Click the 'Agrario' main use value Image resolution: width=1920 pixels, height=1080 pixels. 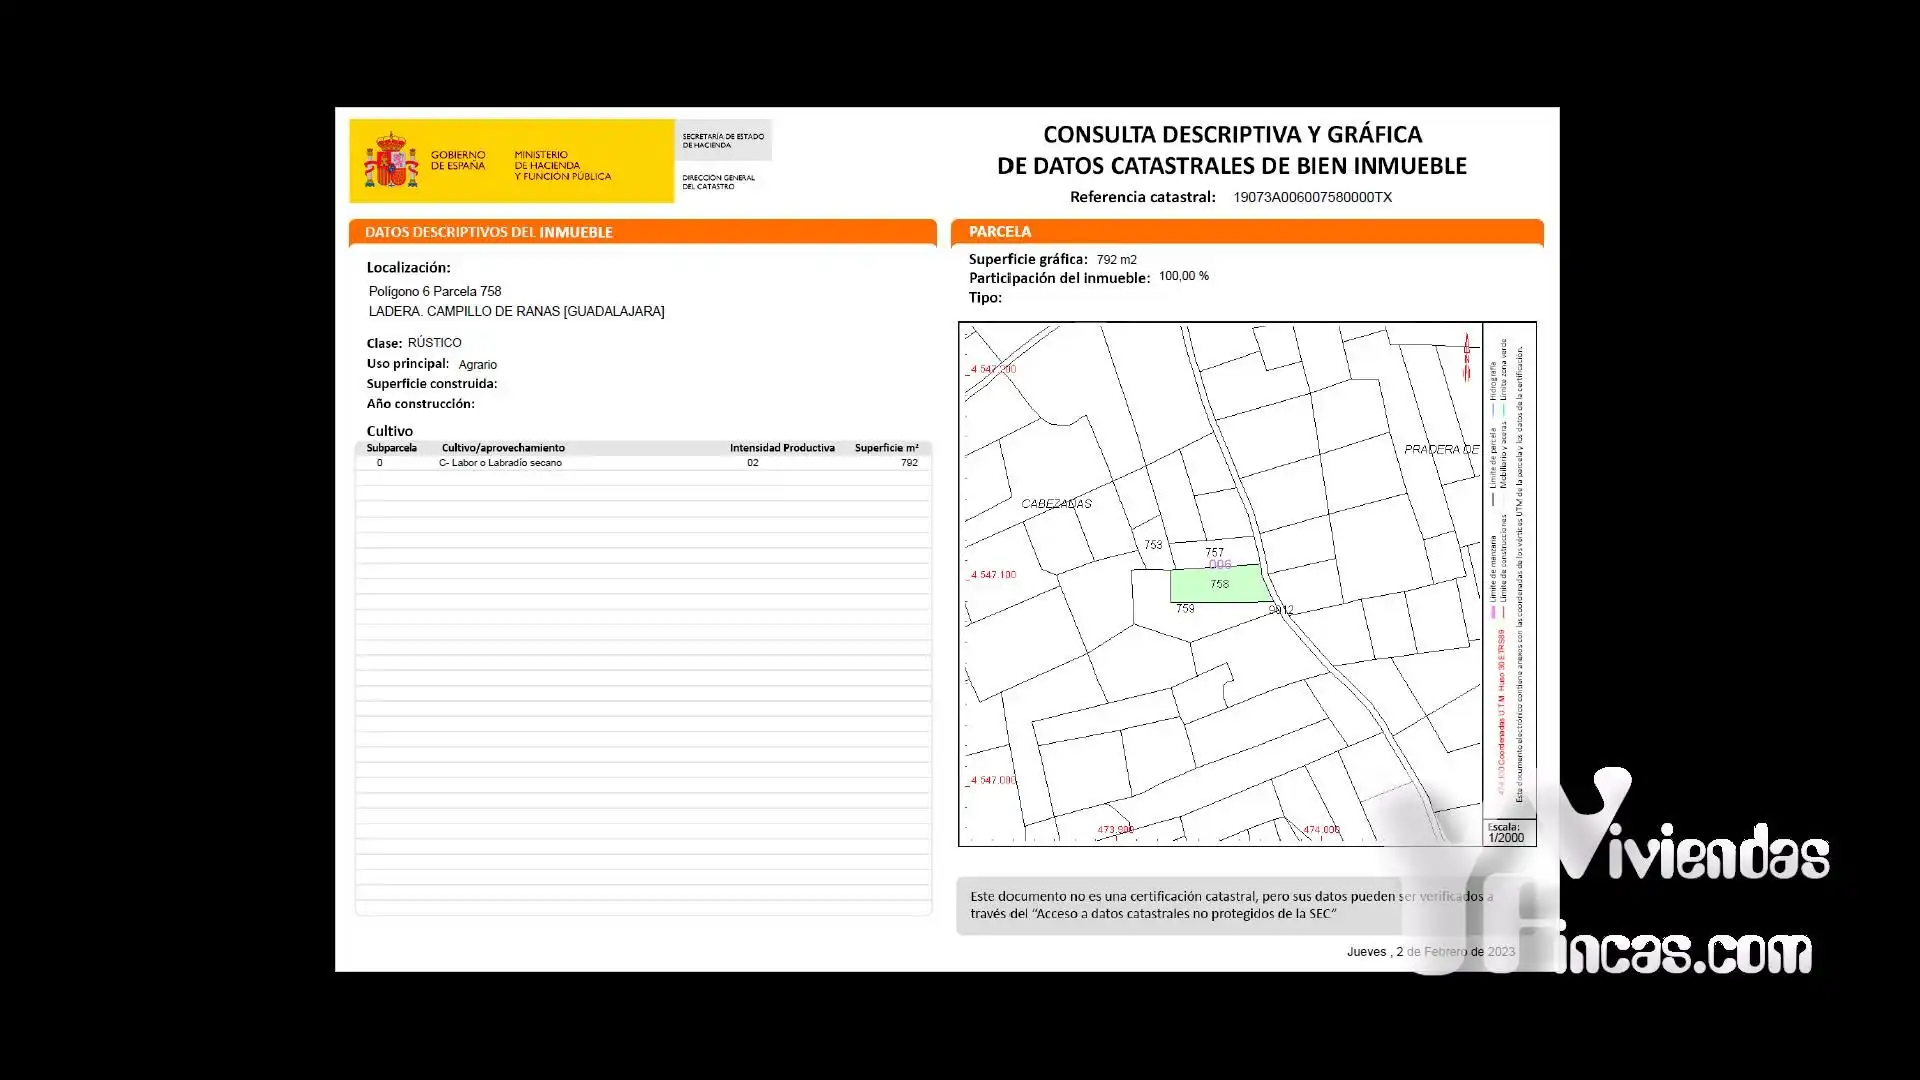478,365
